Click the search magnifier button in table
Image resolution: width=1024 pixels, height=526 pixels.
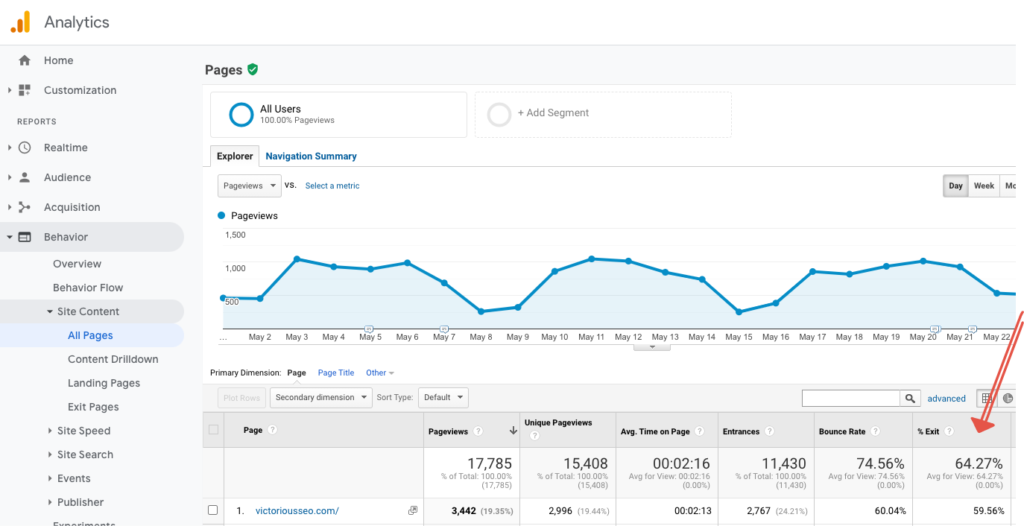pyautogui.click(x=910, y=398)
